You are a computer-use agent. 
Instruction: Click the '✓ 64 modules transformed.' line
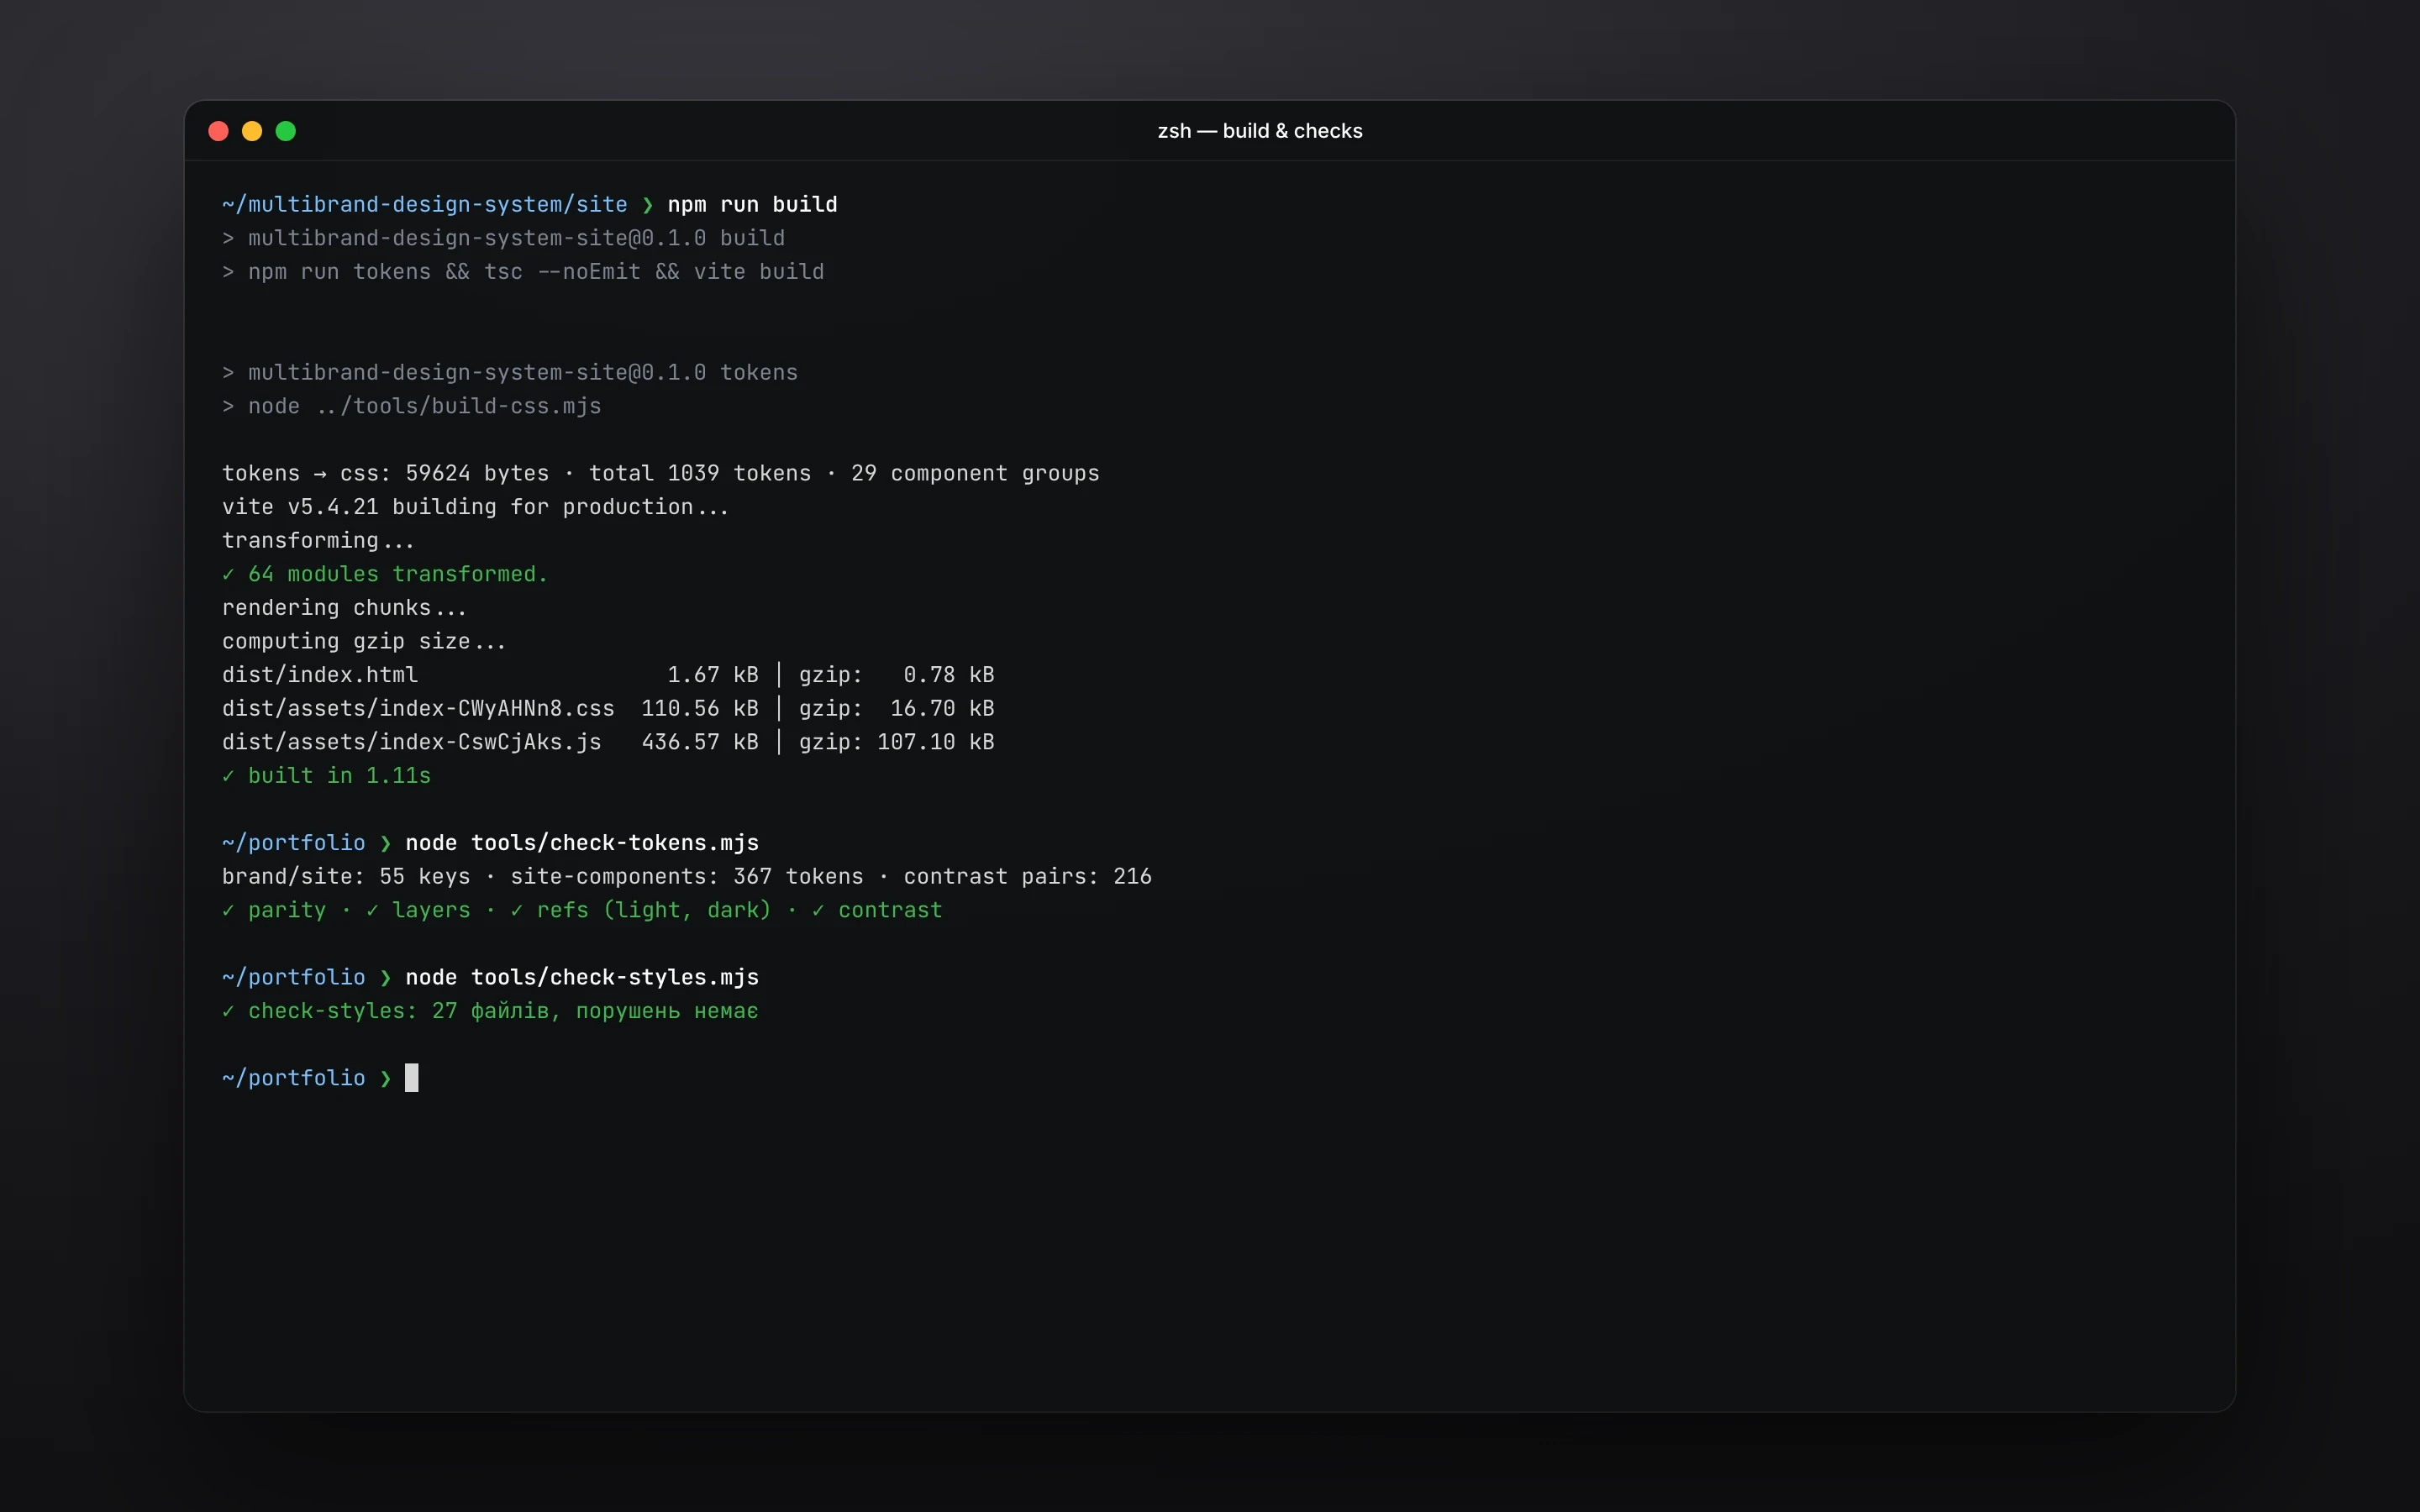coord(385,574)
